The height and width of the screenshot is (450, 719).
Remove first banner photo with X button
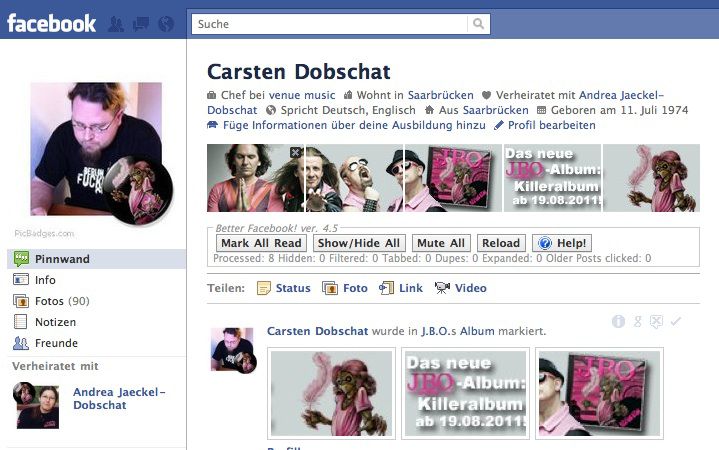click(296, 152)
